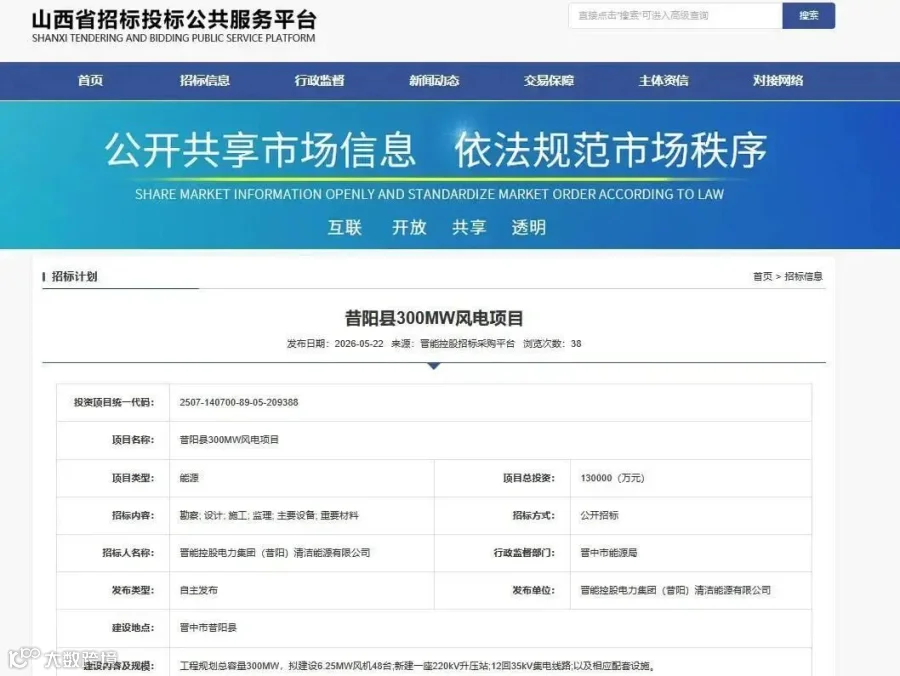Select 行政监督 in the navigation bar

tap(320, 80)
